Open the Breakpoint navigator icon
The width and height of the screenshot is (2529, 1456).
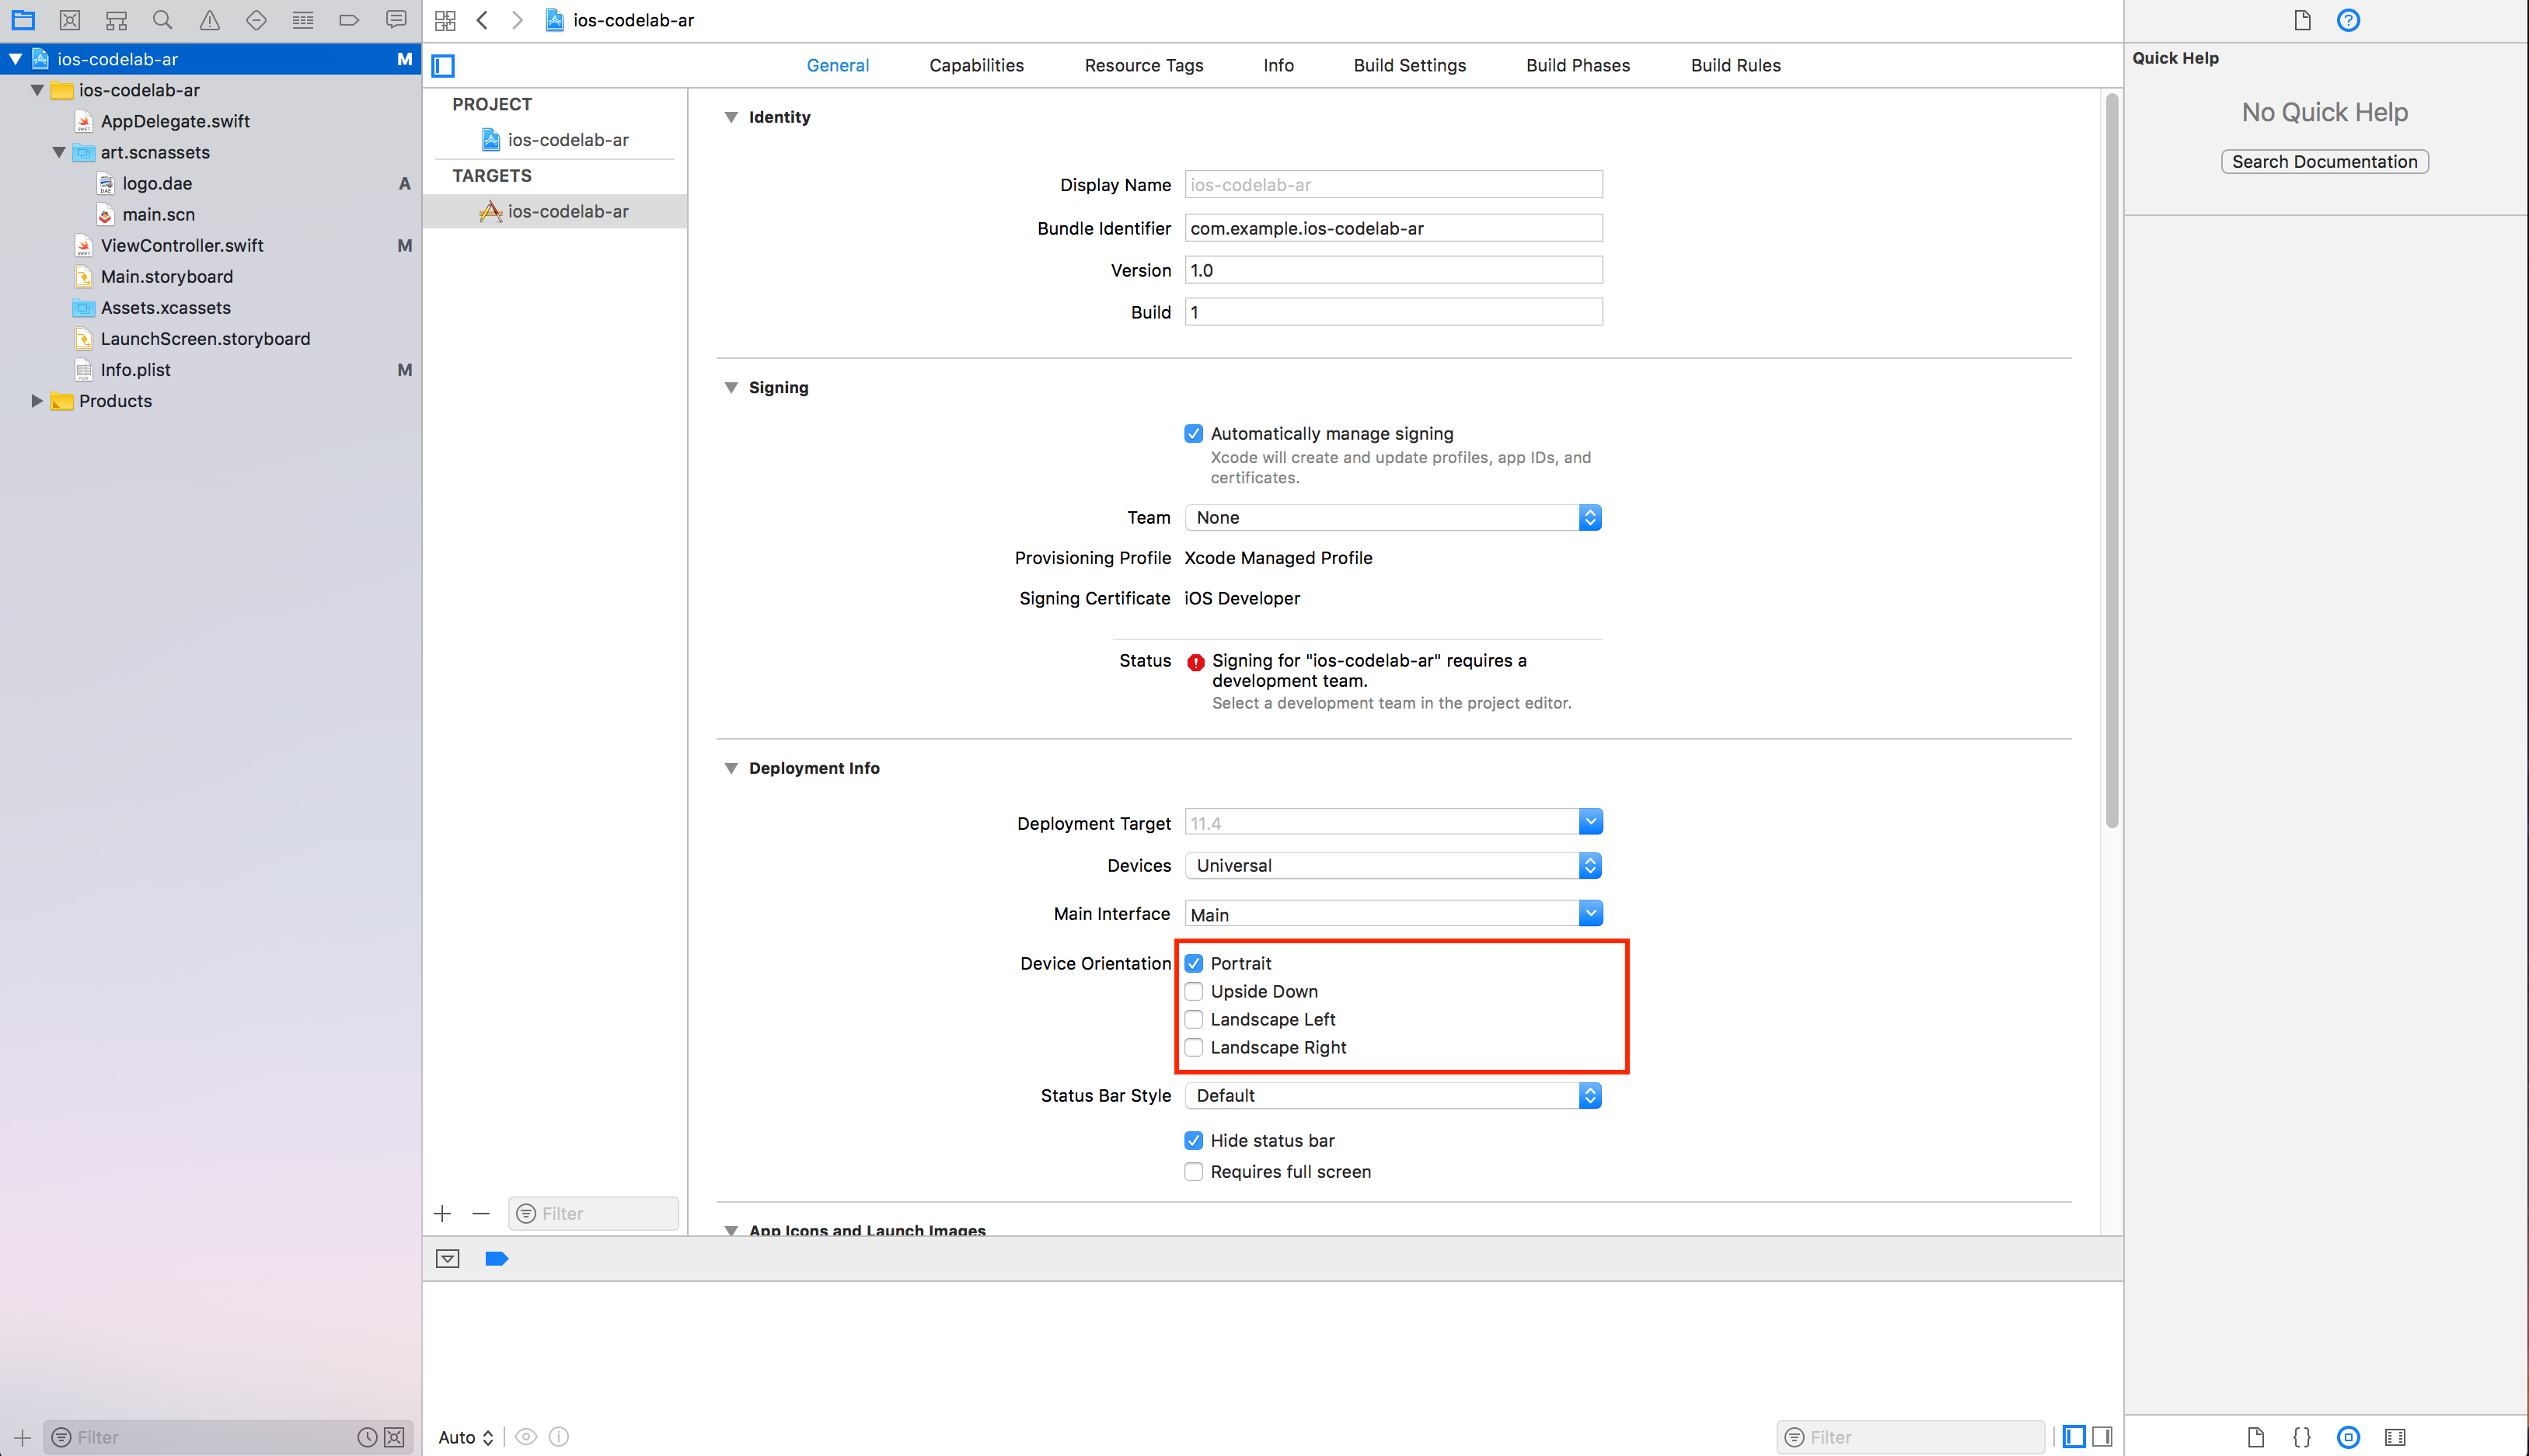349,20
